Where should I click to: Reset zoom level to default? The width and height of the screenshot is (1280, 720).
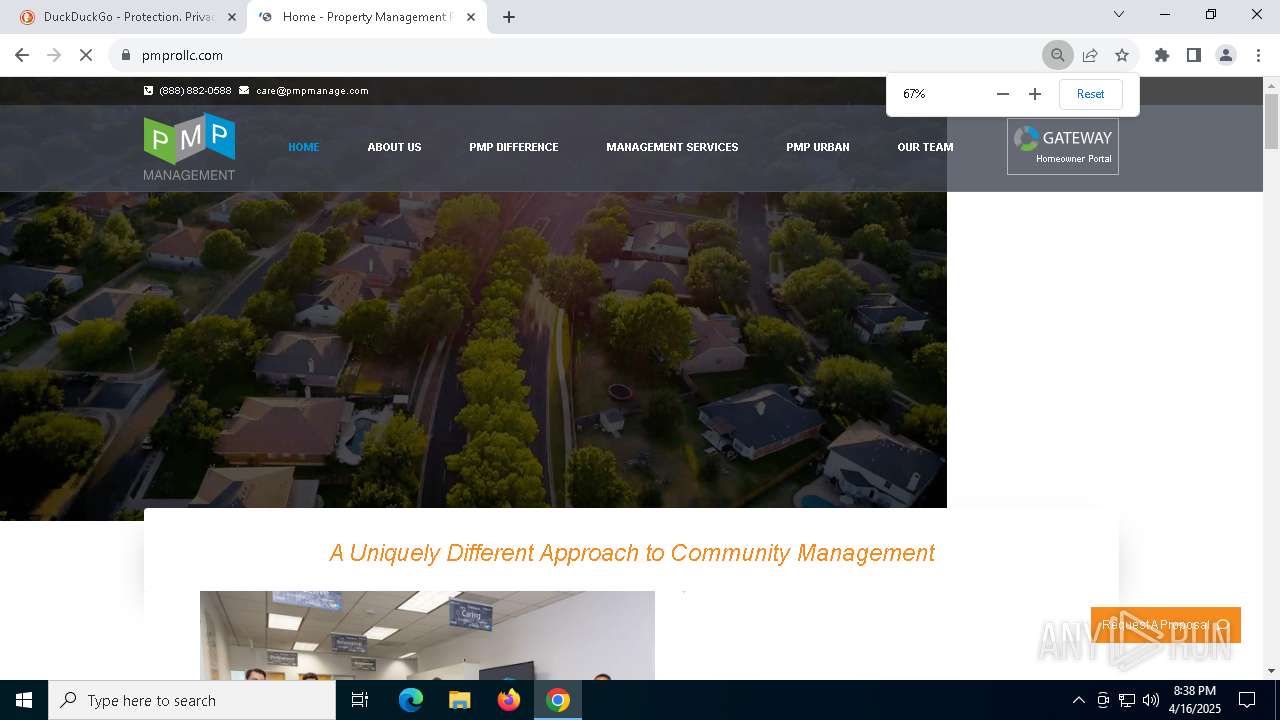pyautogui.click(x=1090, y=94)
